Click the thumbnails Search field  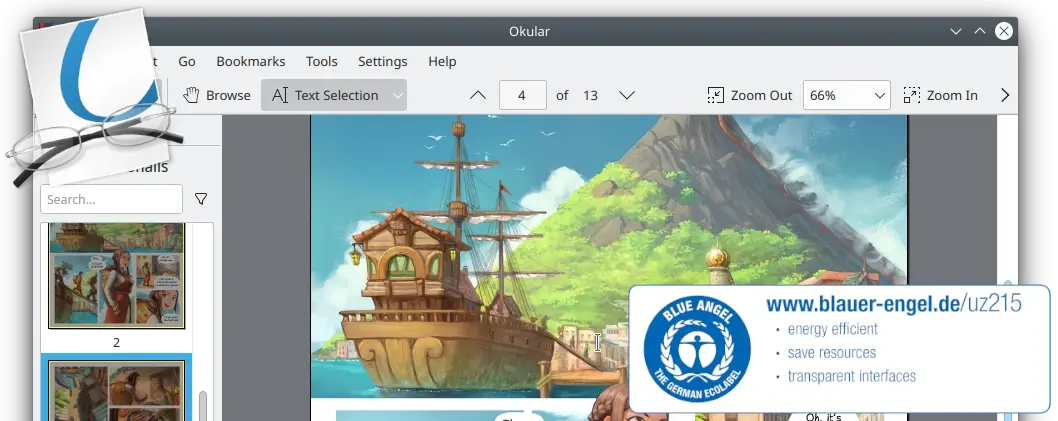[x=111, y=199]
